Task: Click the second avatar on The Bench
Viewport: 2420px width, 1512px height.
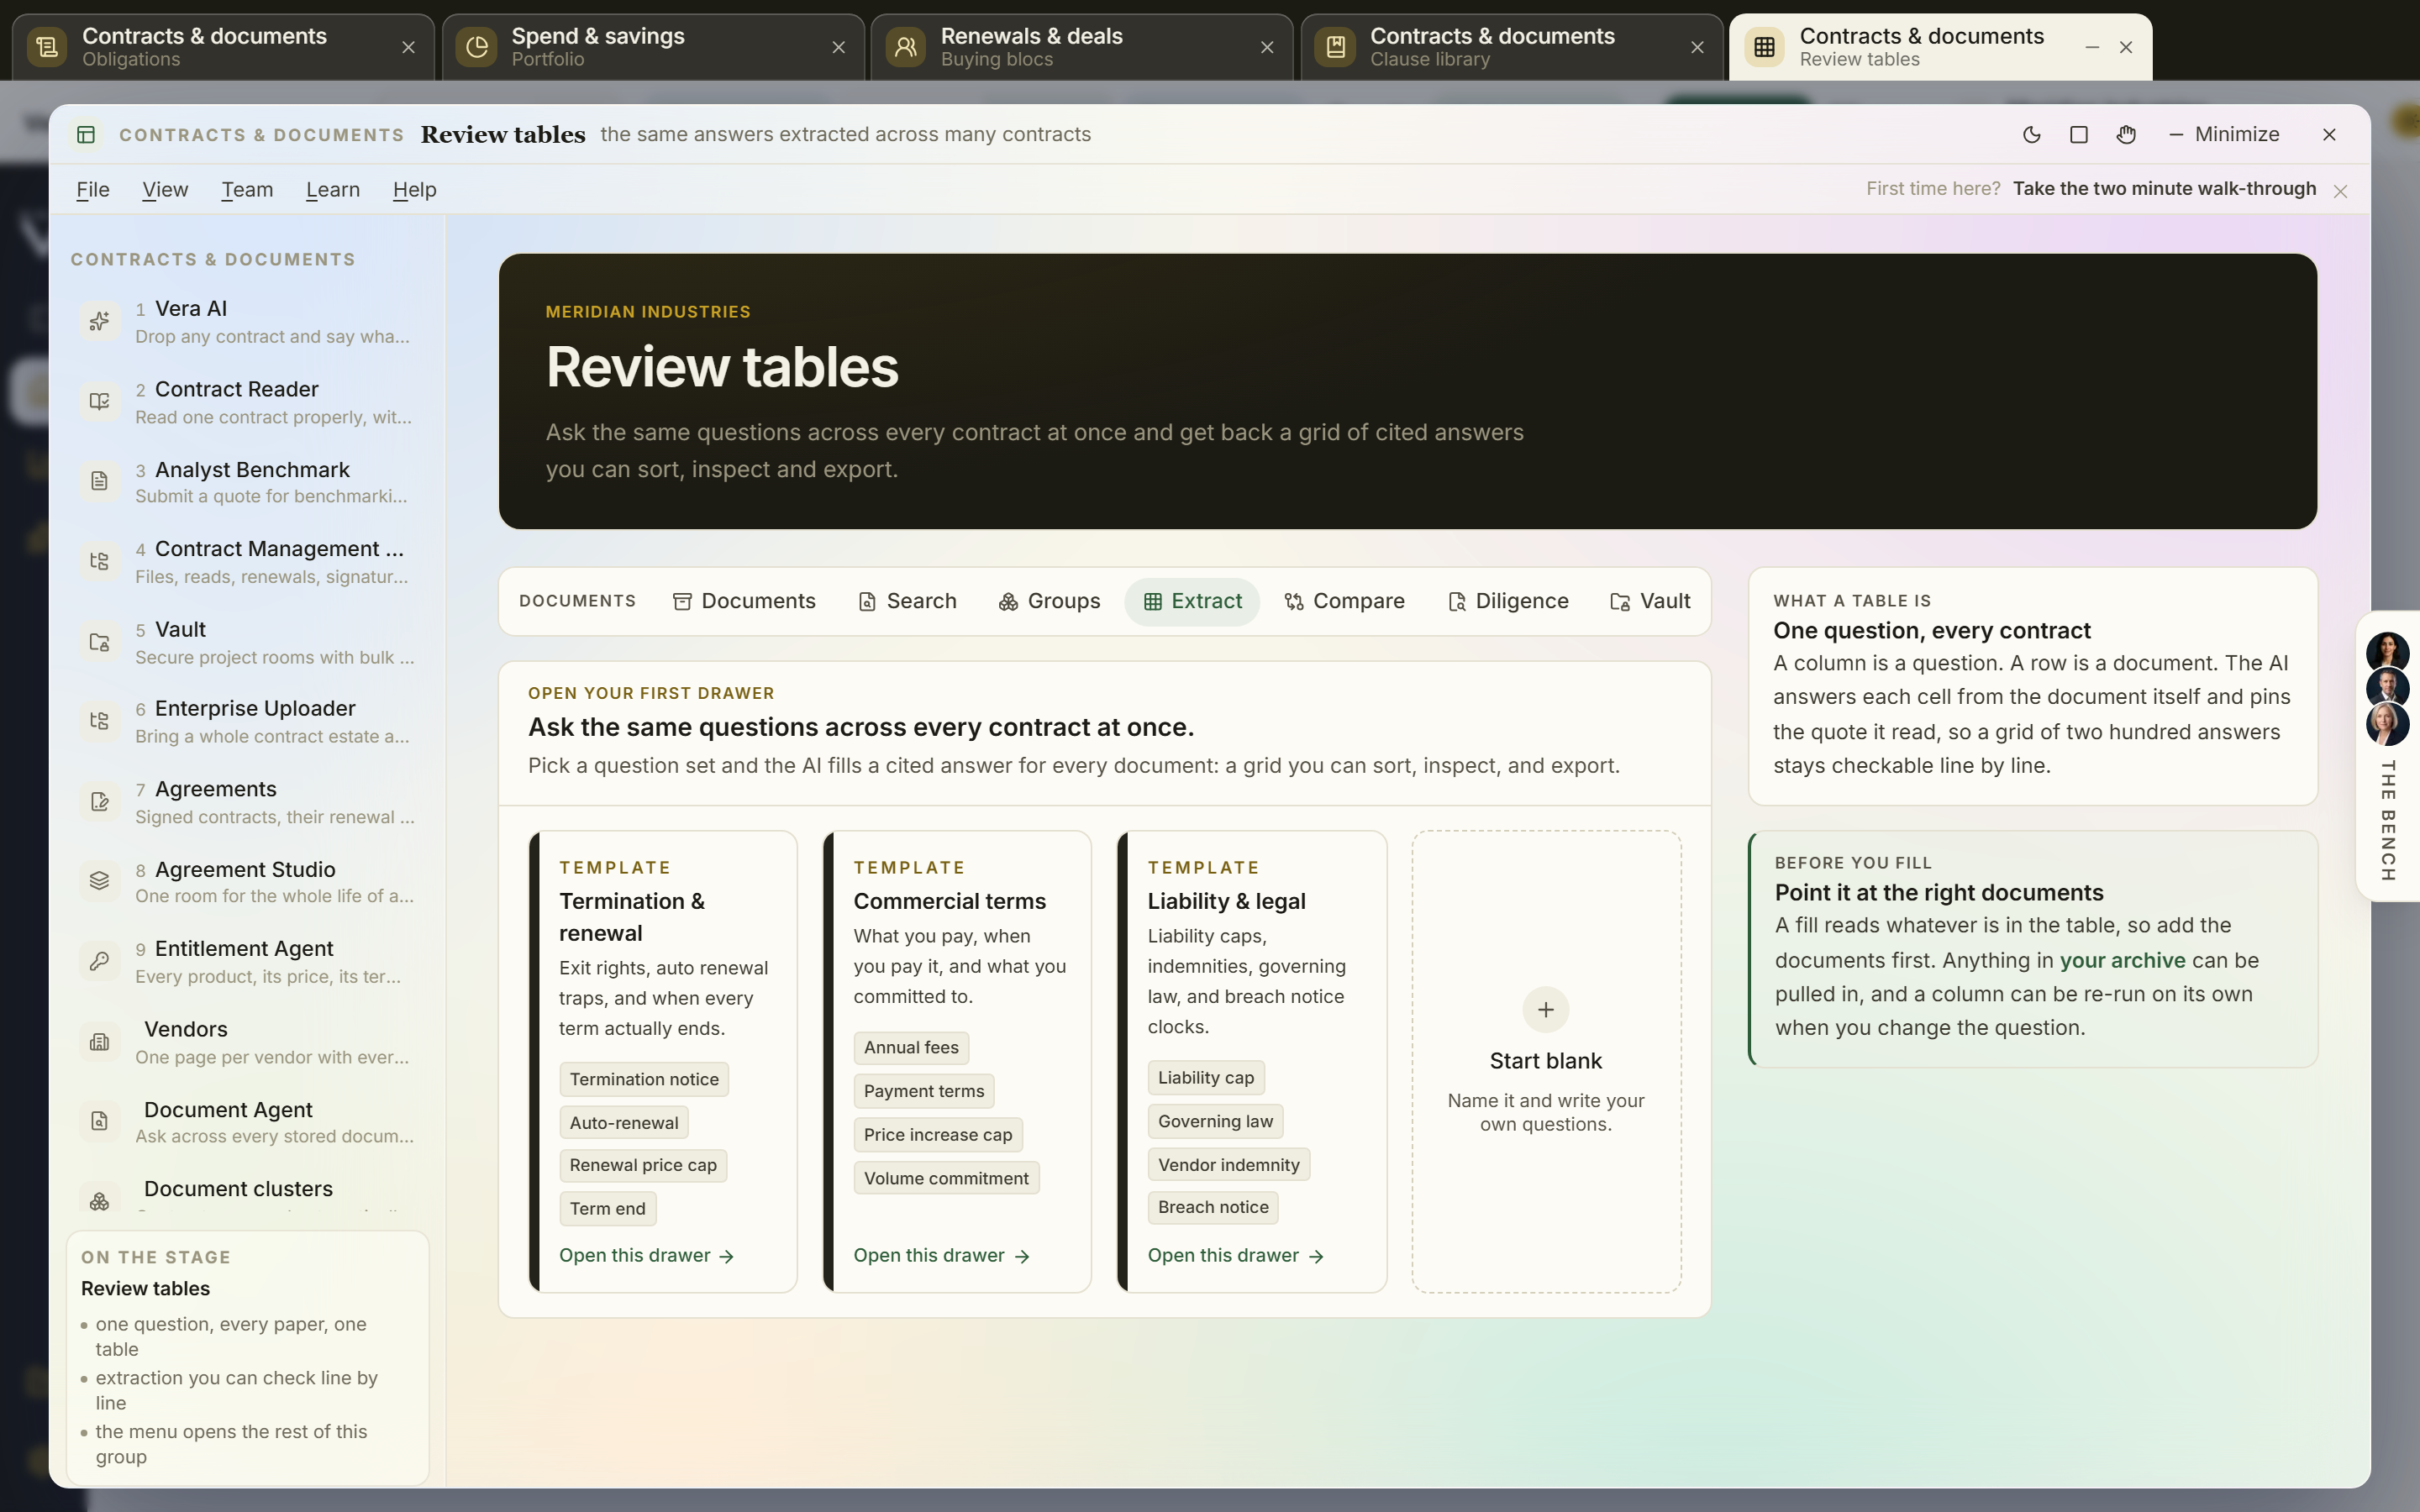Action: click(2387, 688)
